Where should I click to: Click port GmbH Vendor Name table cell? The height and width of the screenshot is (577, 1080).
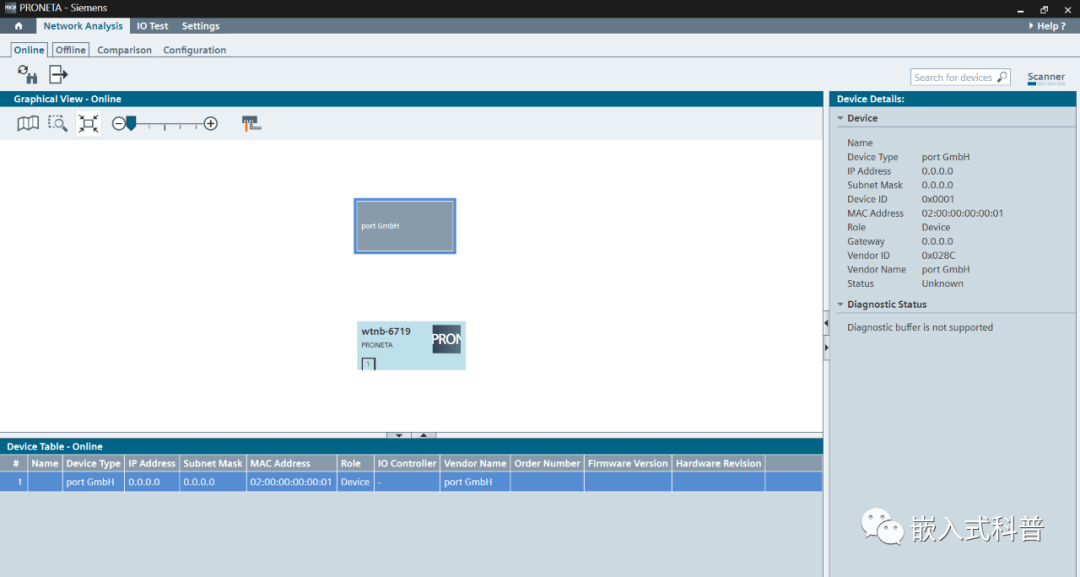(x=475, y=482)
